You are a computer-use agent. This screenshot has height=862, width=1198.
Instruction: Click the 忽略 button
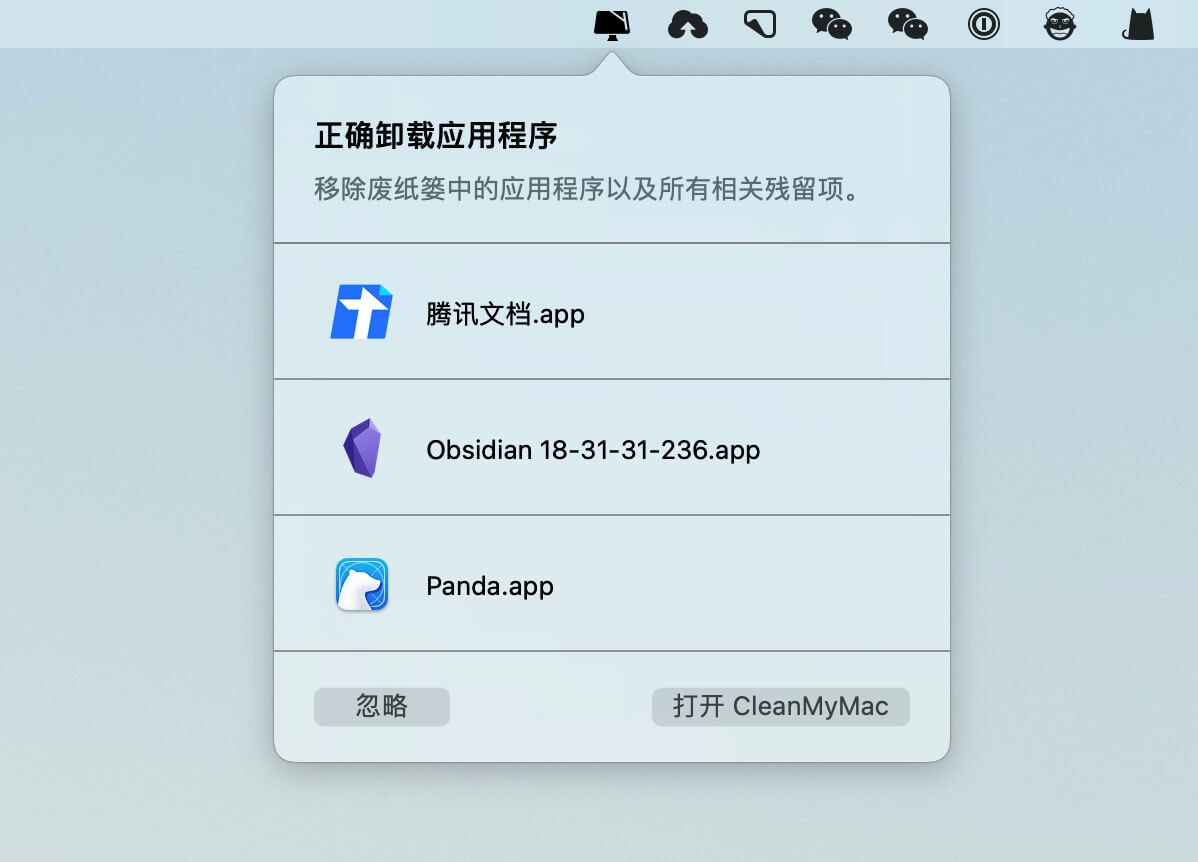point(382,706)
